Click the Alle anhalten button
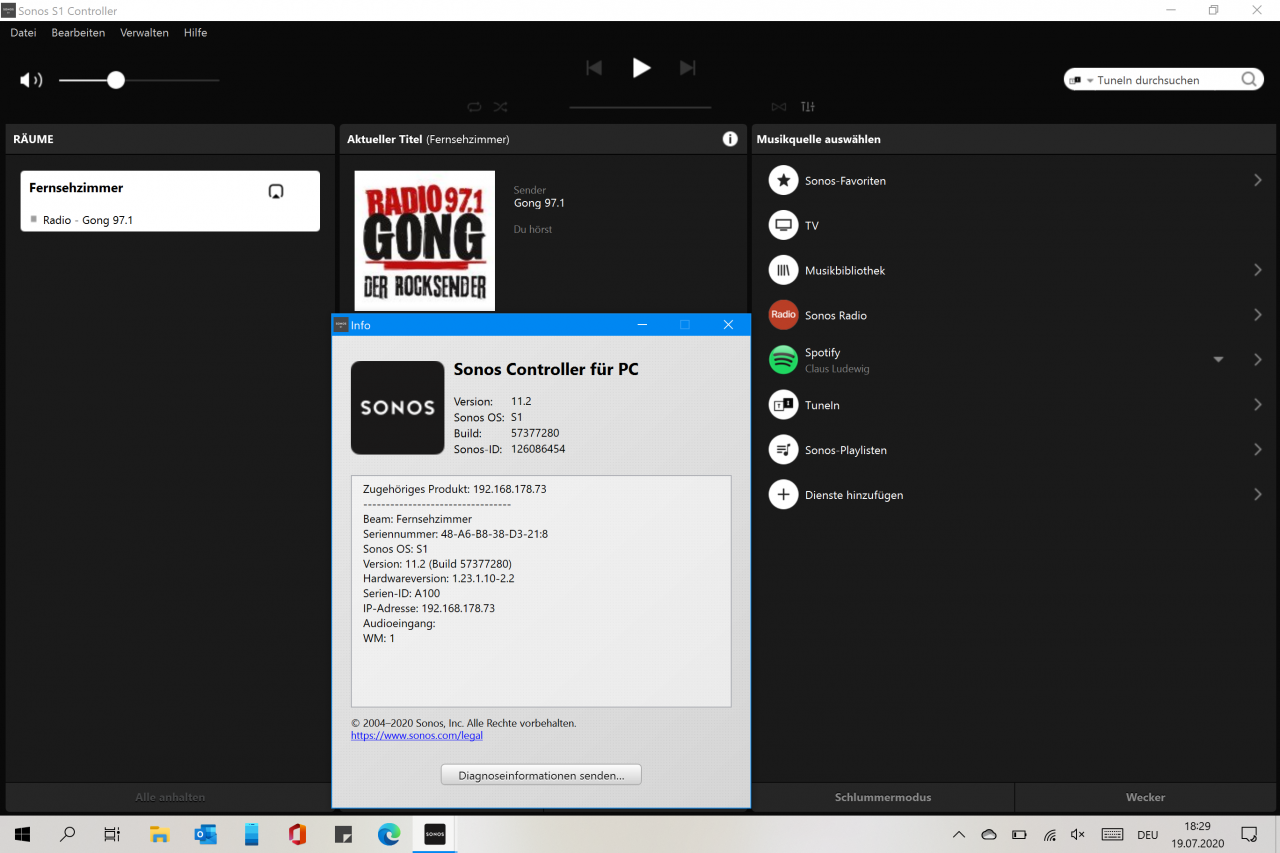The image size is (1280, 853). 170,797
